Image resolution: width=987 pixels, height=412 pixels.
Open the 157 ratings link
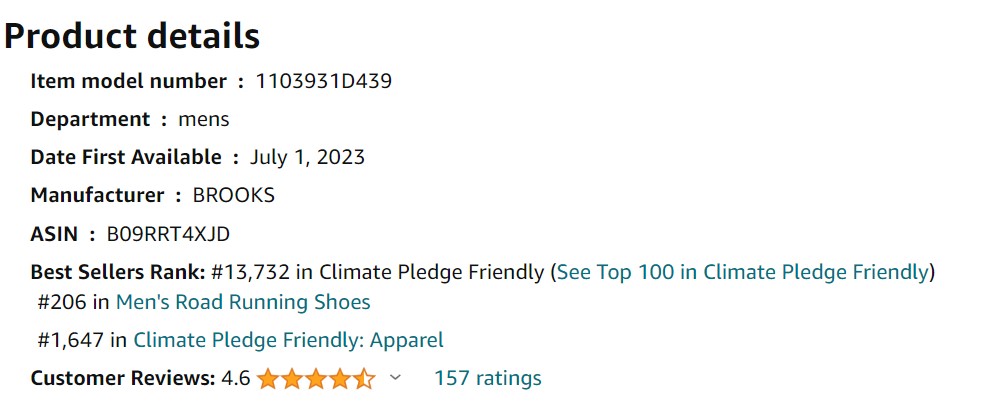(x=488, y=378)
